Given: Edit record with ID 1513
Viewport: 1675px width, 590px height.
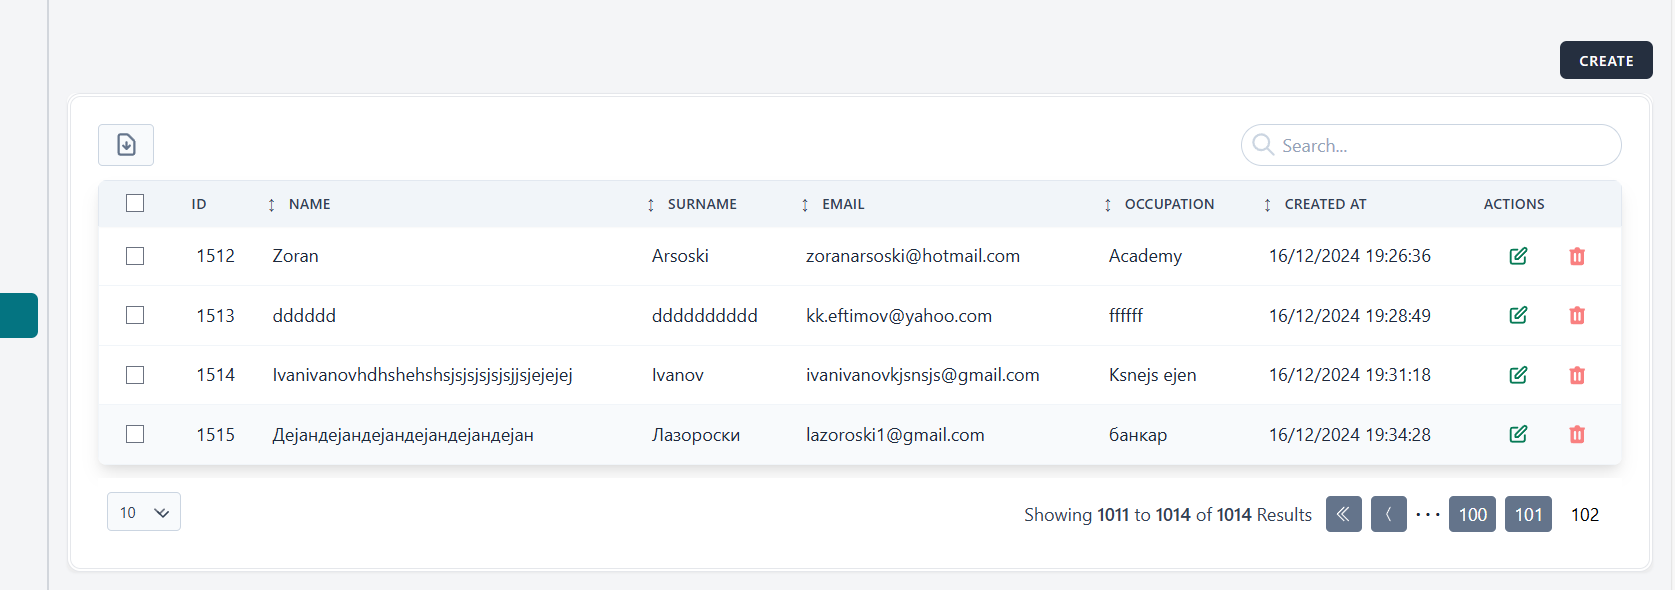Looking at the screenshot, I should pyautogui.click(x=1517, y=315).
